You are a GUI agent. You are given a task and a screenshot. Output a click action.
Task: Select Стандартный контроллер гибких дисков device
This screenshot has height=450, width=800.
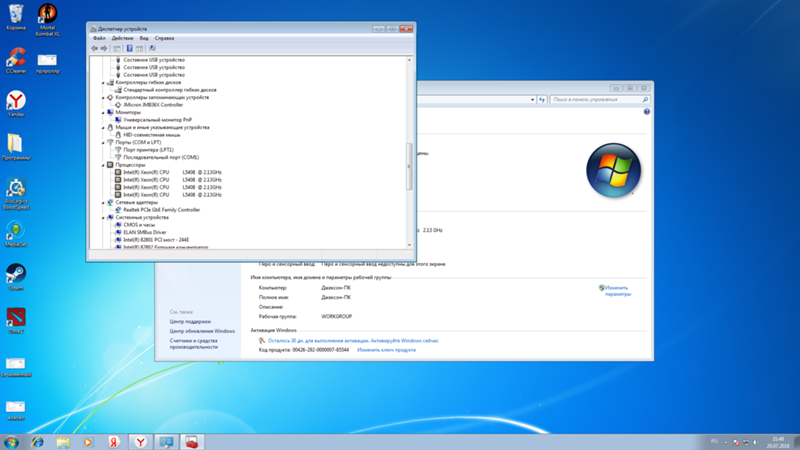[170, 90]
